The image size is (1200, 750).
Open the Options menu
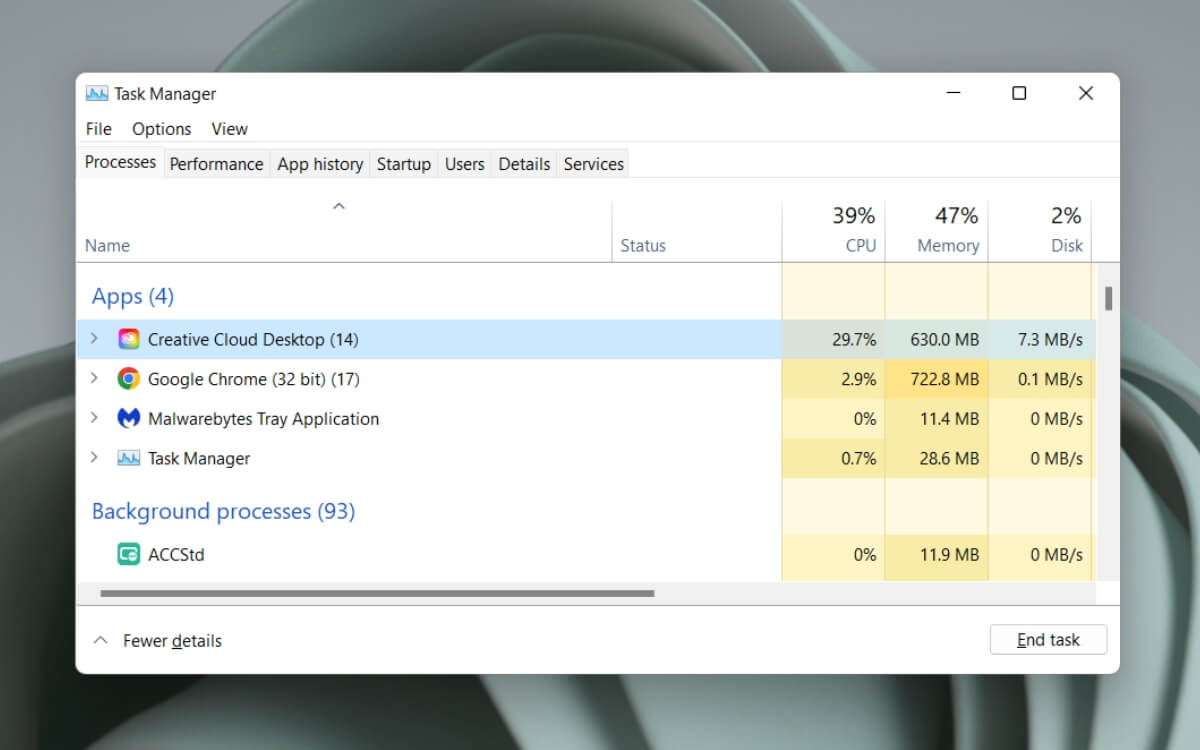(161, 129)
